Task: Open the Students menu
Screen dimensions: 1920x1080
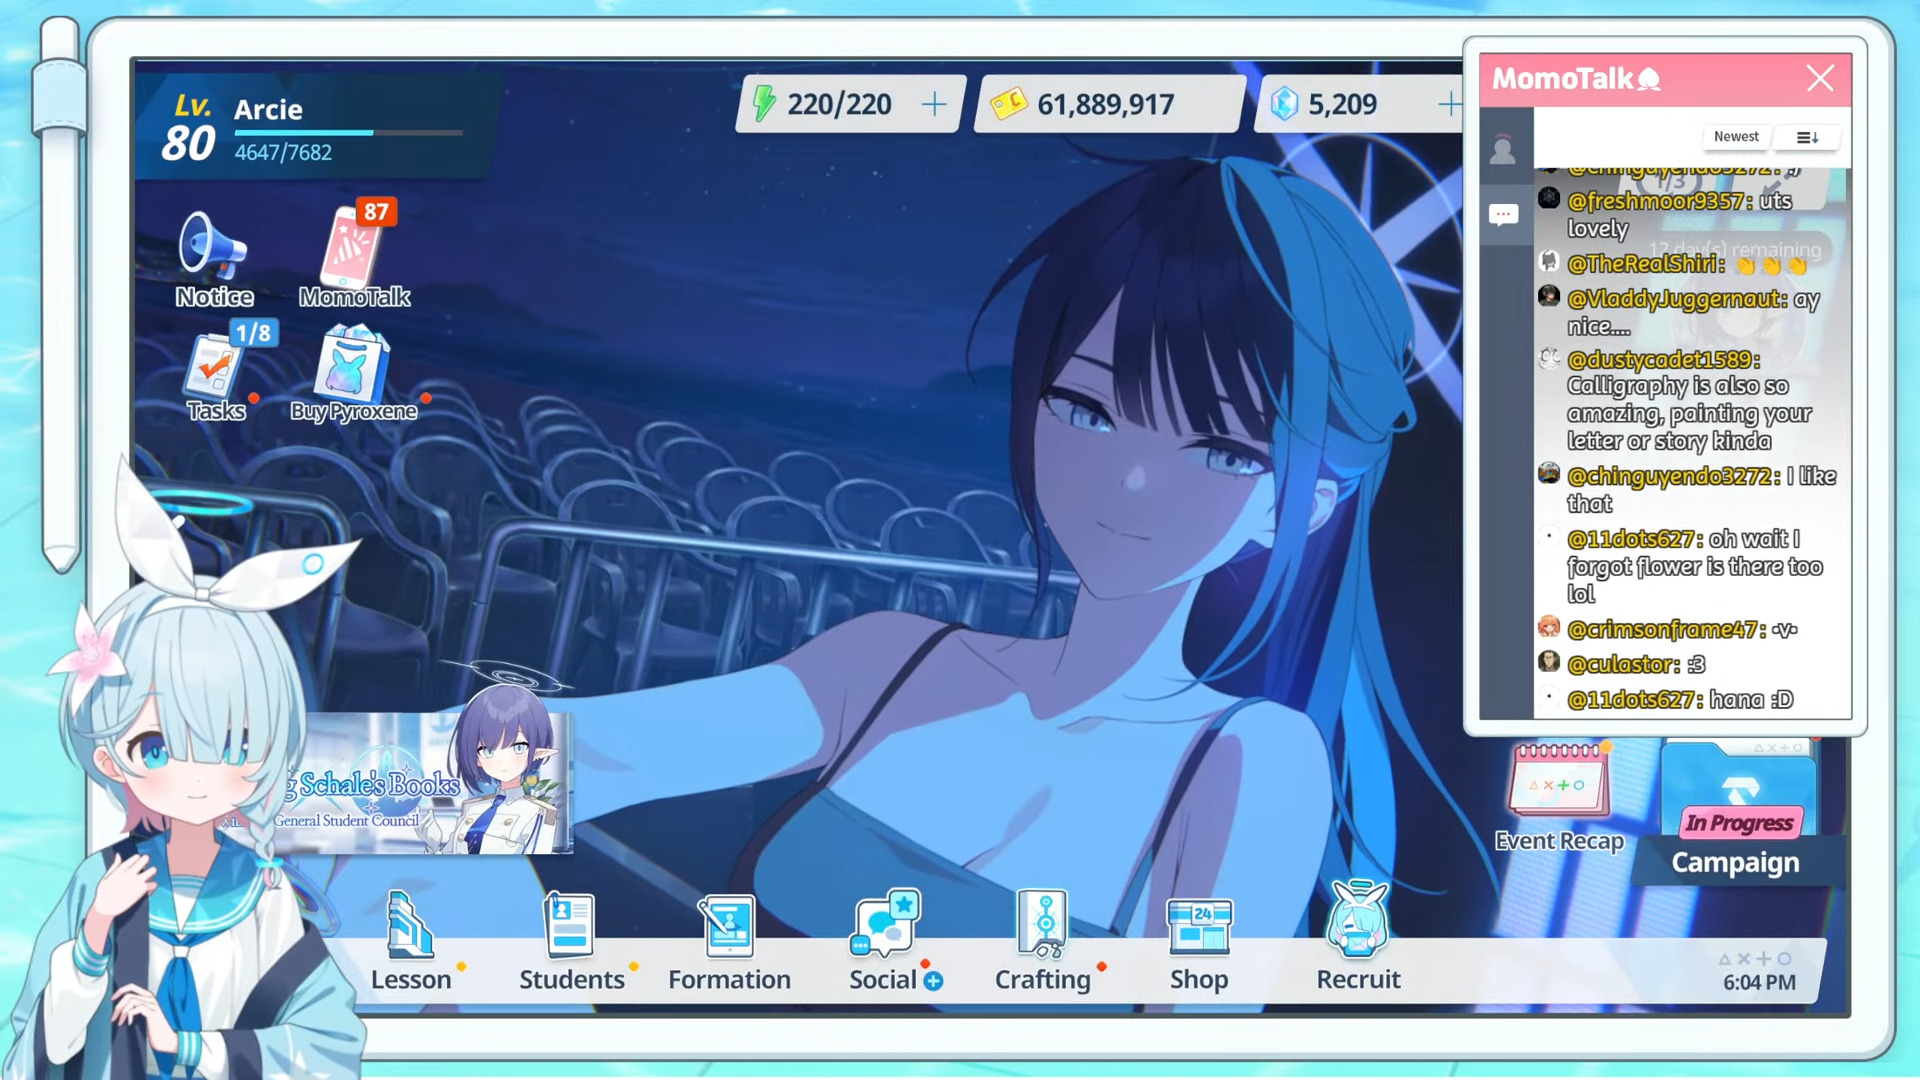Action: coord(571,942)
